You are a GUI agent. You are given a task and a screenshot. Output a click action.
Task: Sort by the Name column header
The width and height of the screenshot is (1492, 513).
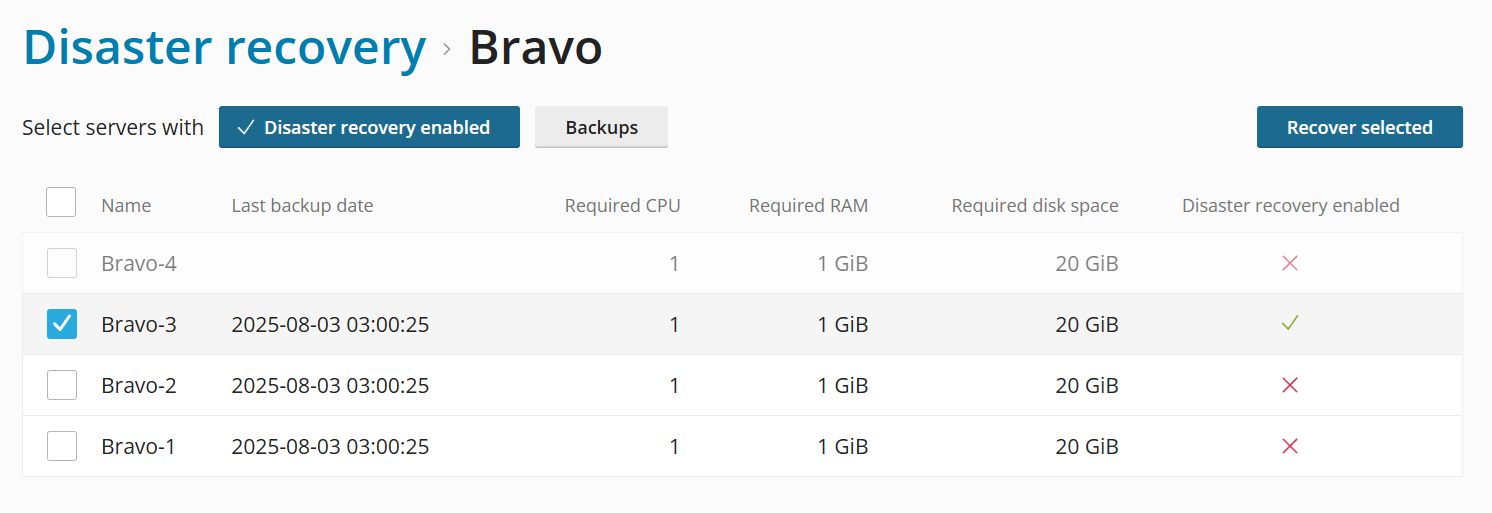point(126,206)
